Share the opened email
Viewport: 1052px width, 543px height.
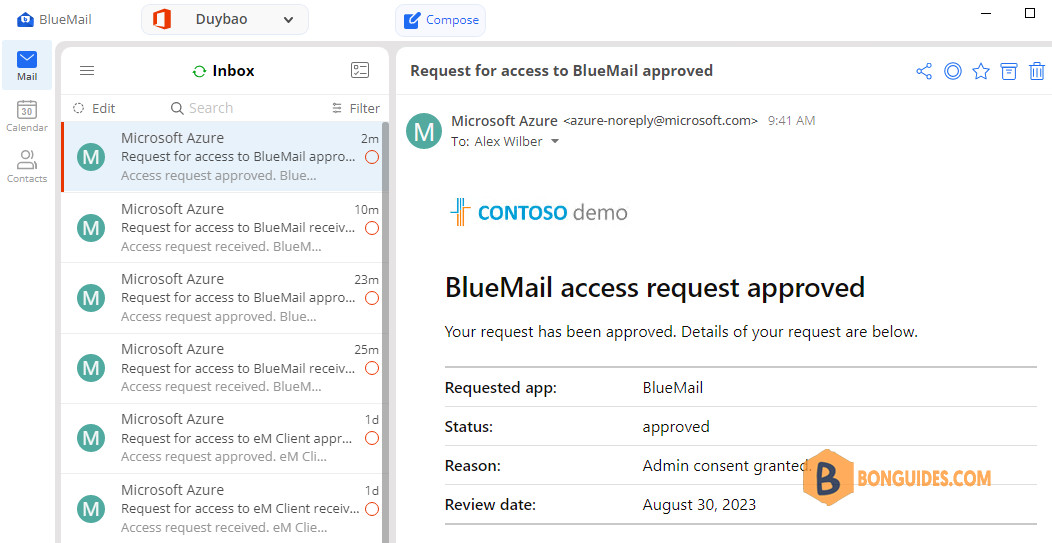point(924,71)
